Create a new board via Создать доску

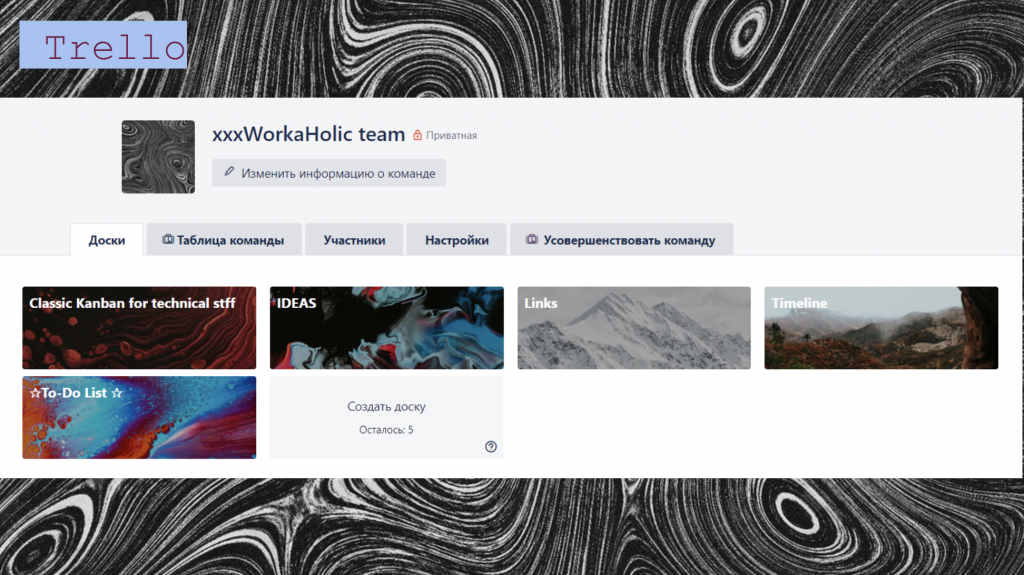click(x=386, y=407)
